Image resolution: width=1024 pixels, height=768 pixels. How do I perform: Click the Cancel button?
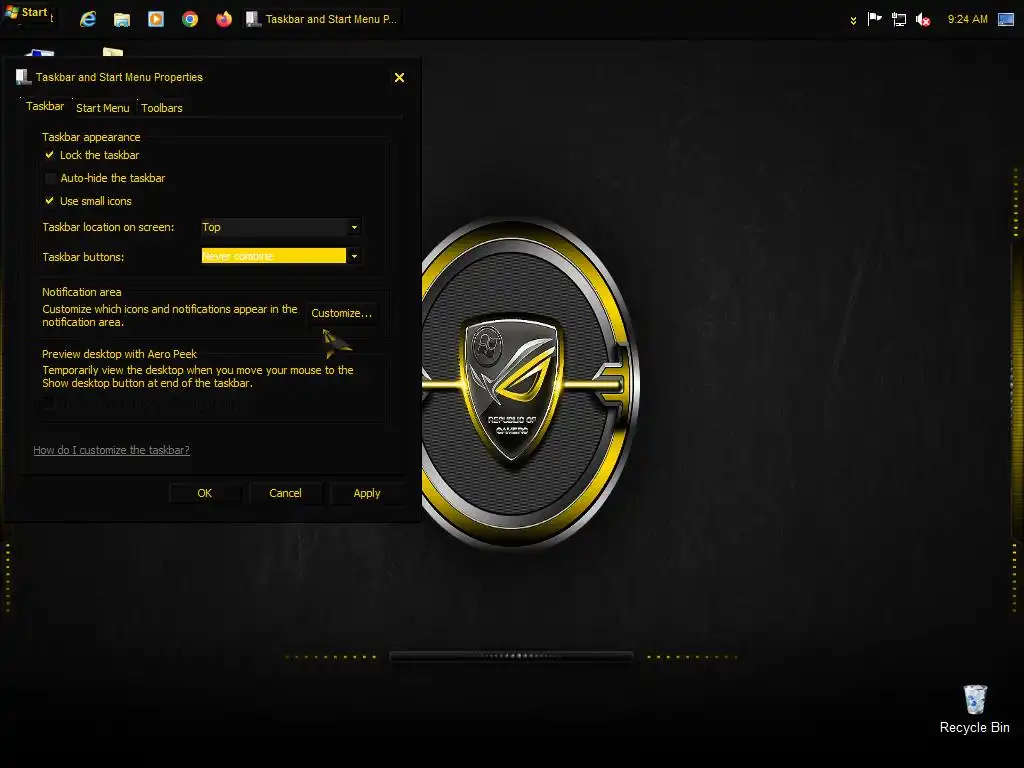285,493
